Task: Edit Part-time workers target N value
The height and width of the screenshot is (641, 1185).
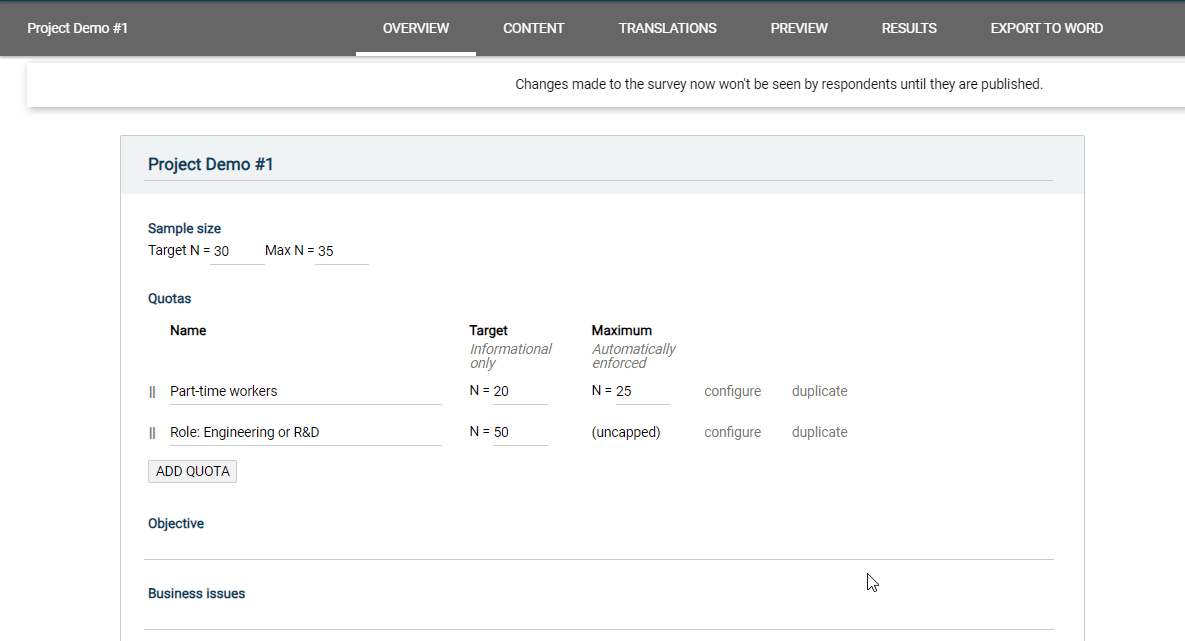Action: (519, 391)
